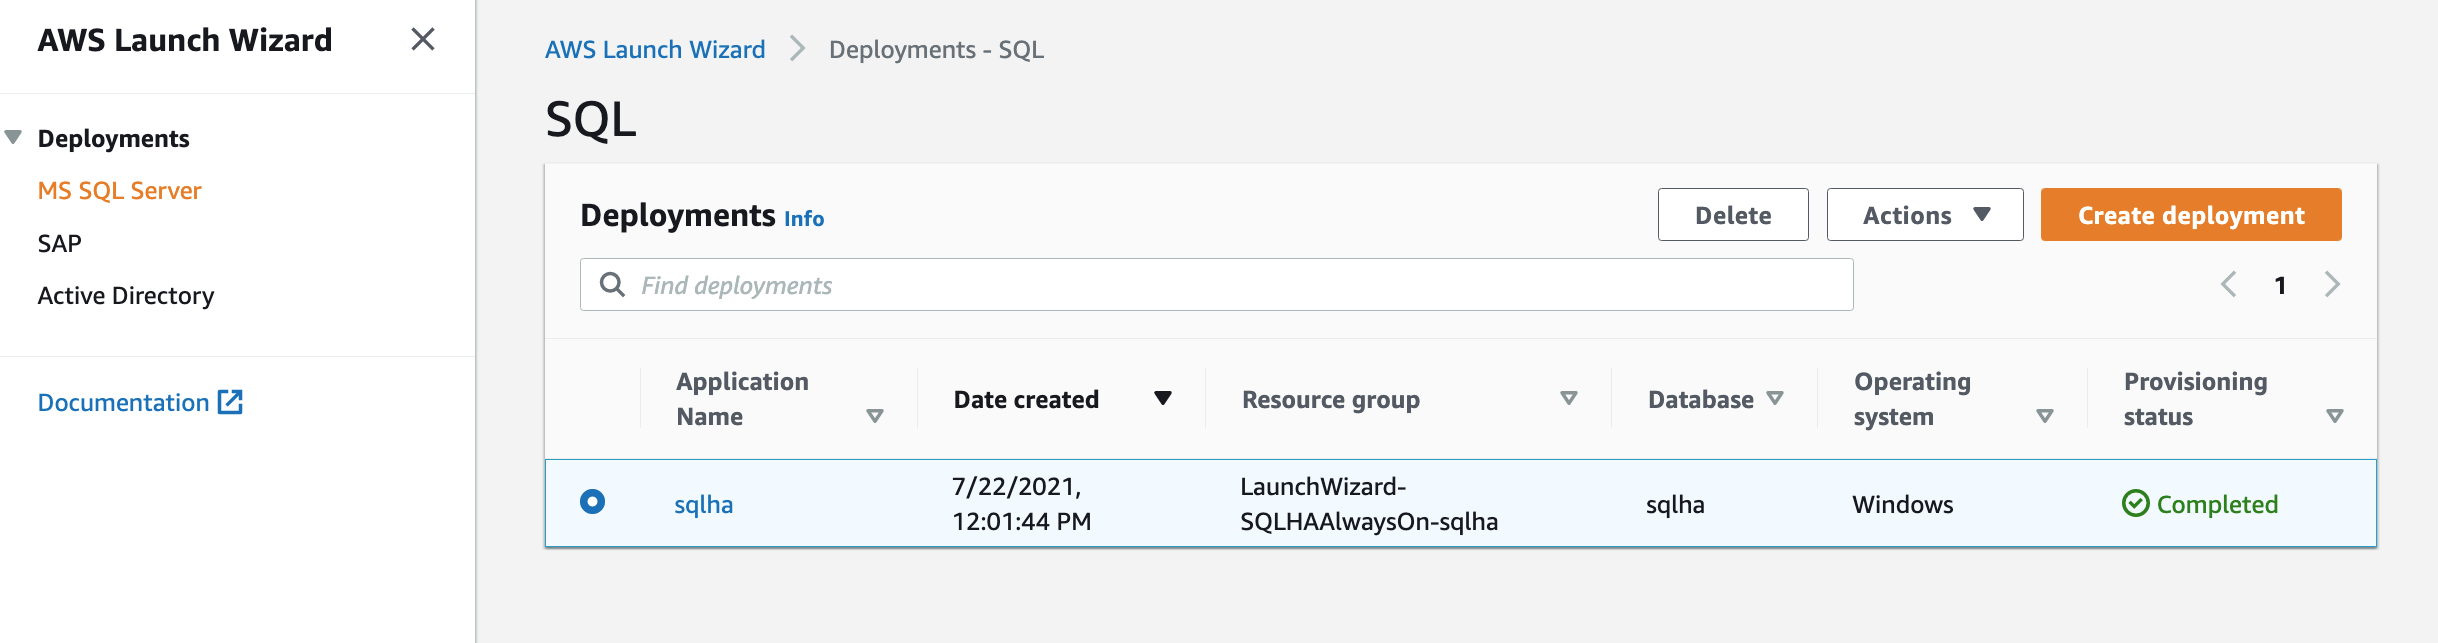Open Active Directory deployments
The height and width of the screenshot is (643, 2438).
coord(126,296)
